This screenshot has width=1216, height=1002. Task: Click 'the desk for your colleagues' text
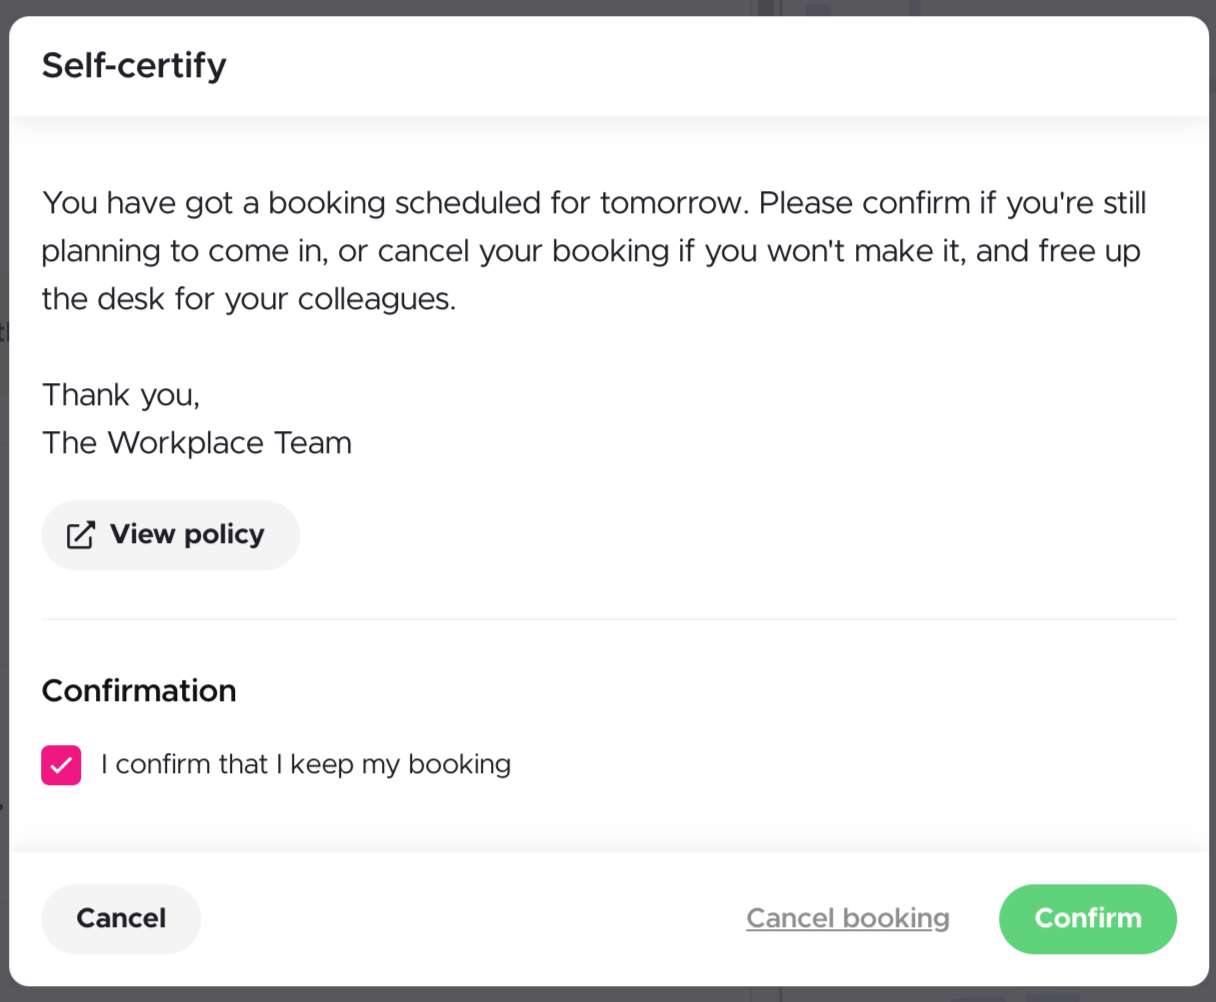click(x=248, y=299)
